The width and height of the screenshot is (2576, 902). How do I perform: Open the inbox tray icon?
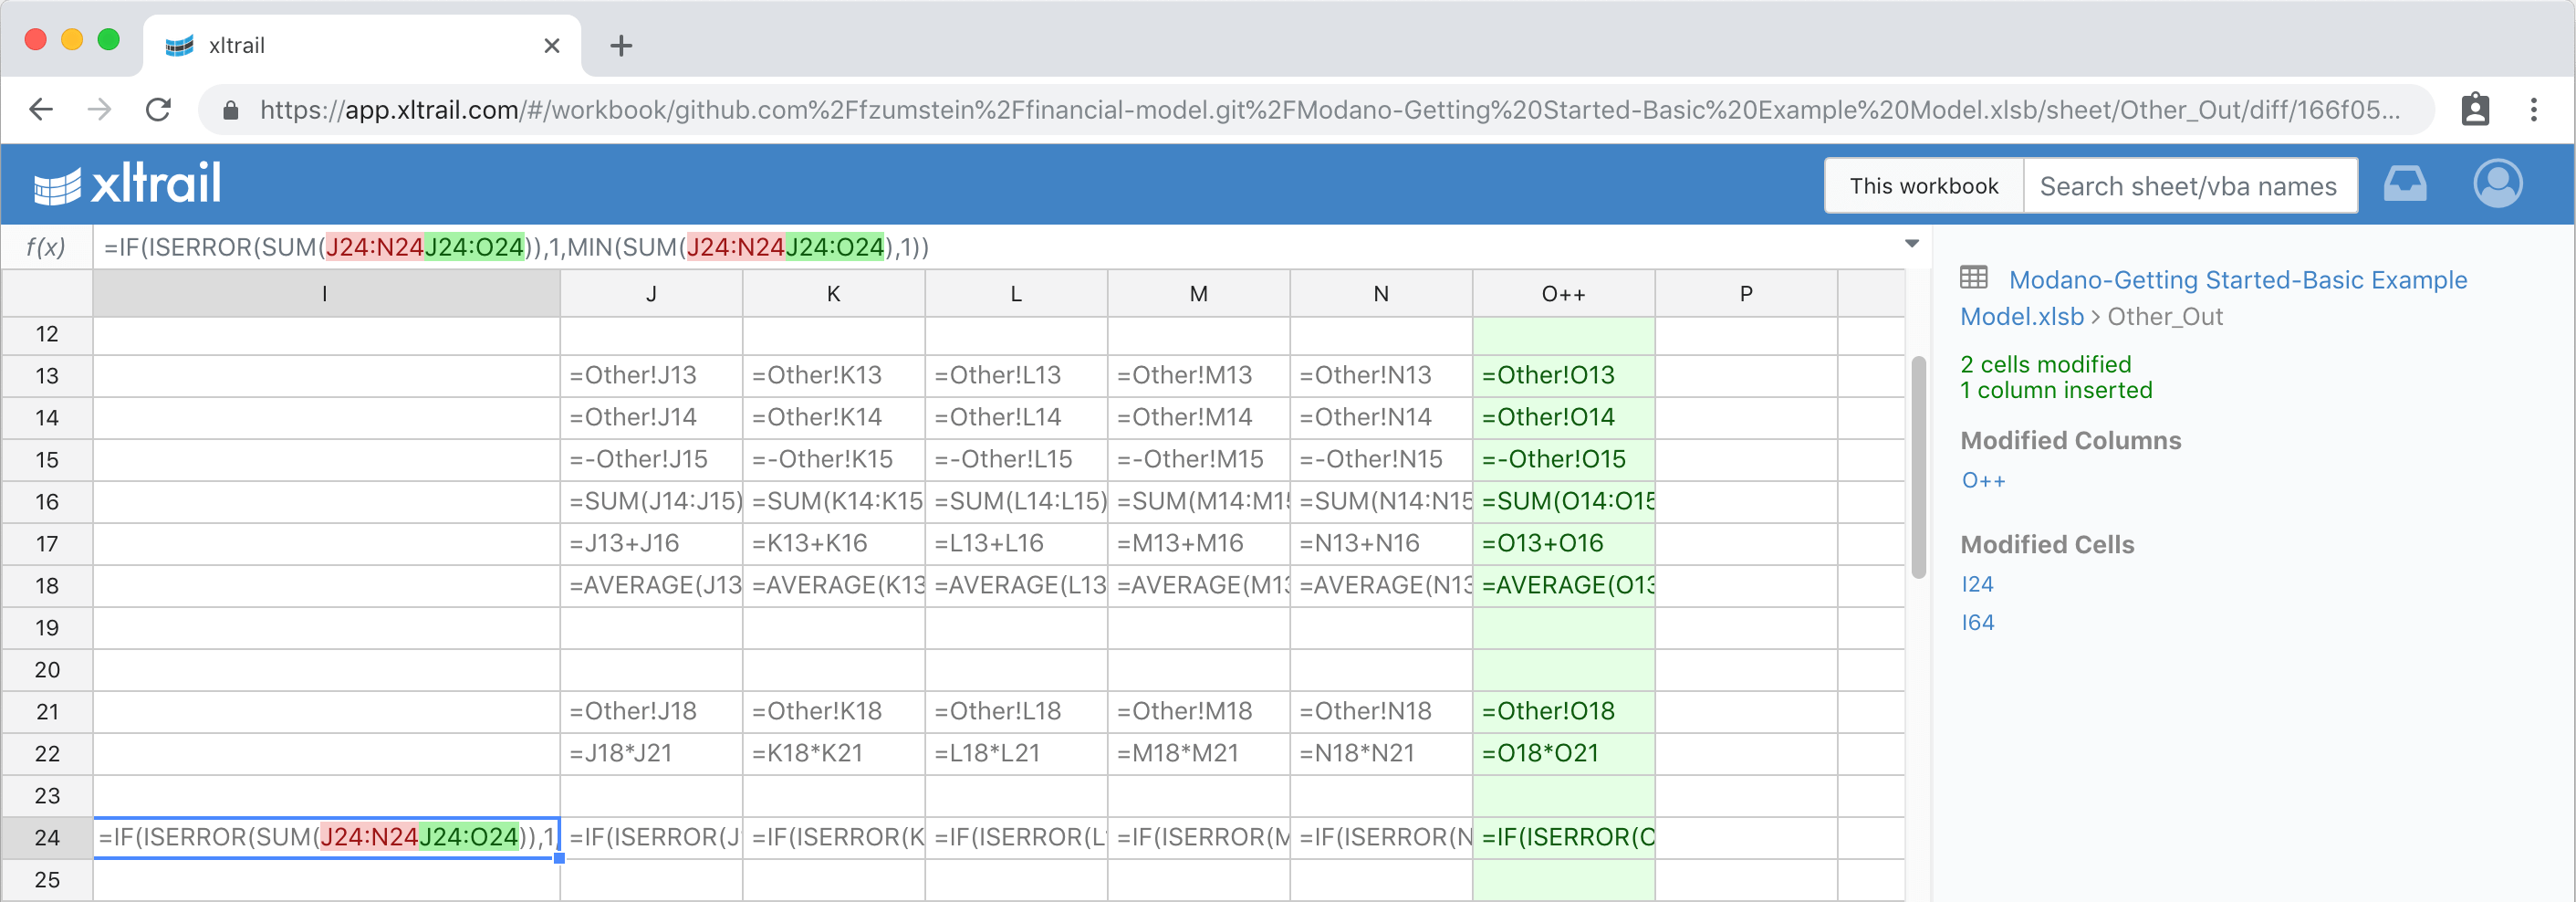[2406, 183]
